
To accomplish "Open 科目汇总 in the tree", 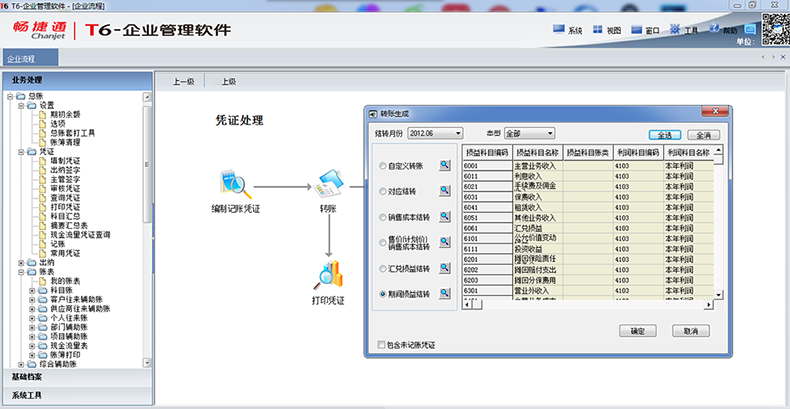I will (x=65, y=216).
